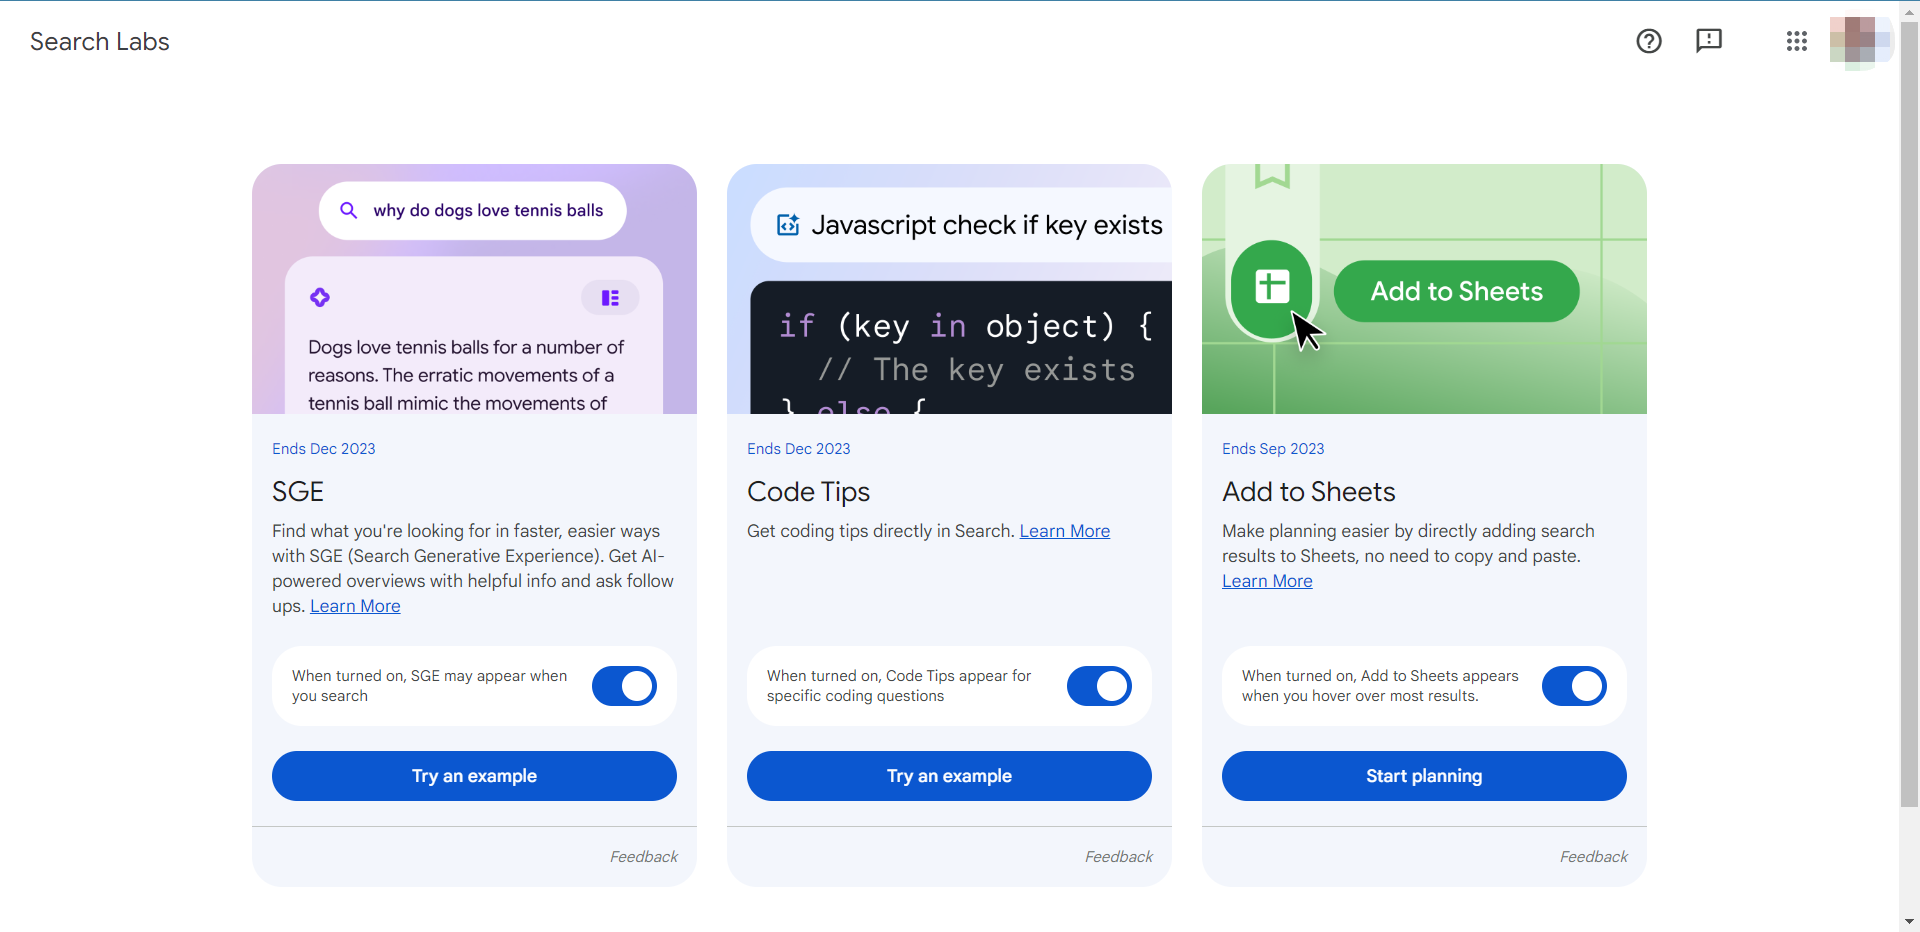Click the SGE card heading
This screenshot has height=932, width=1920.
tap(298, 492)
